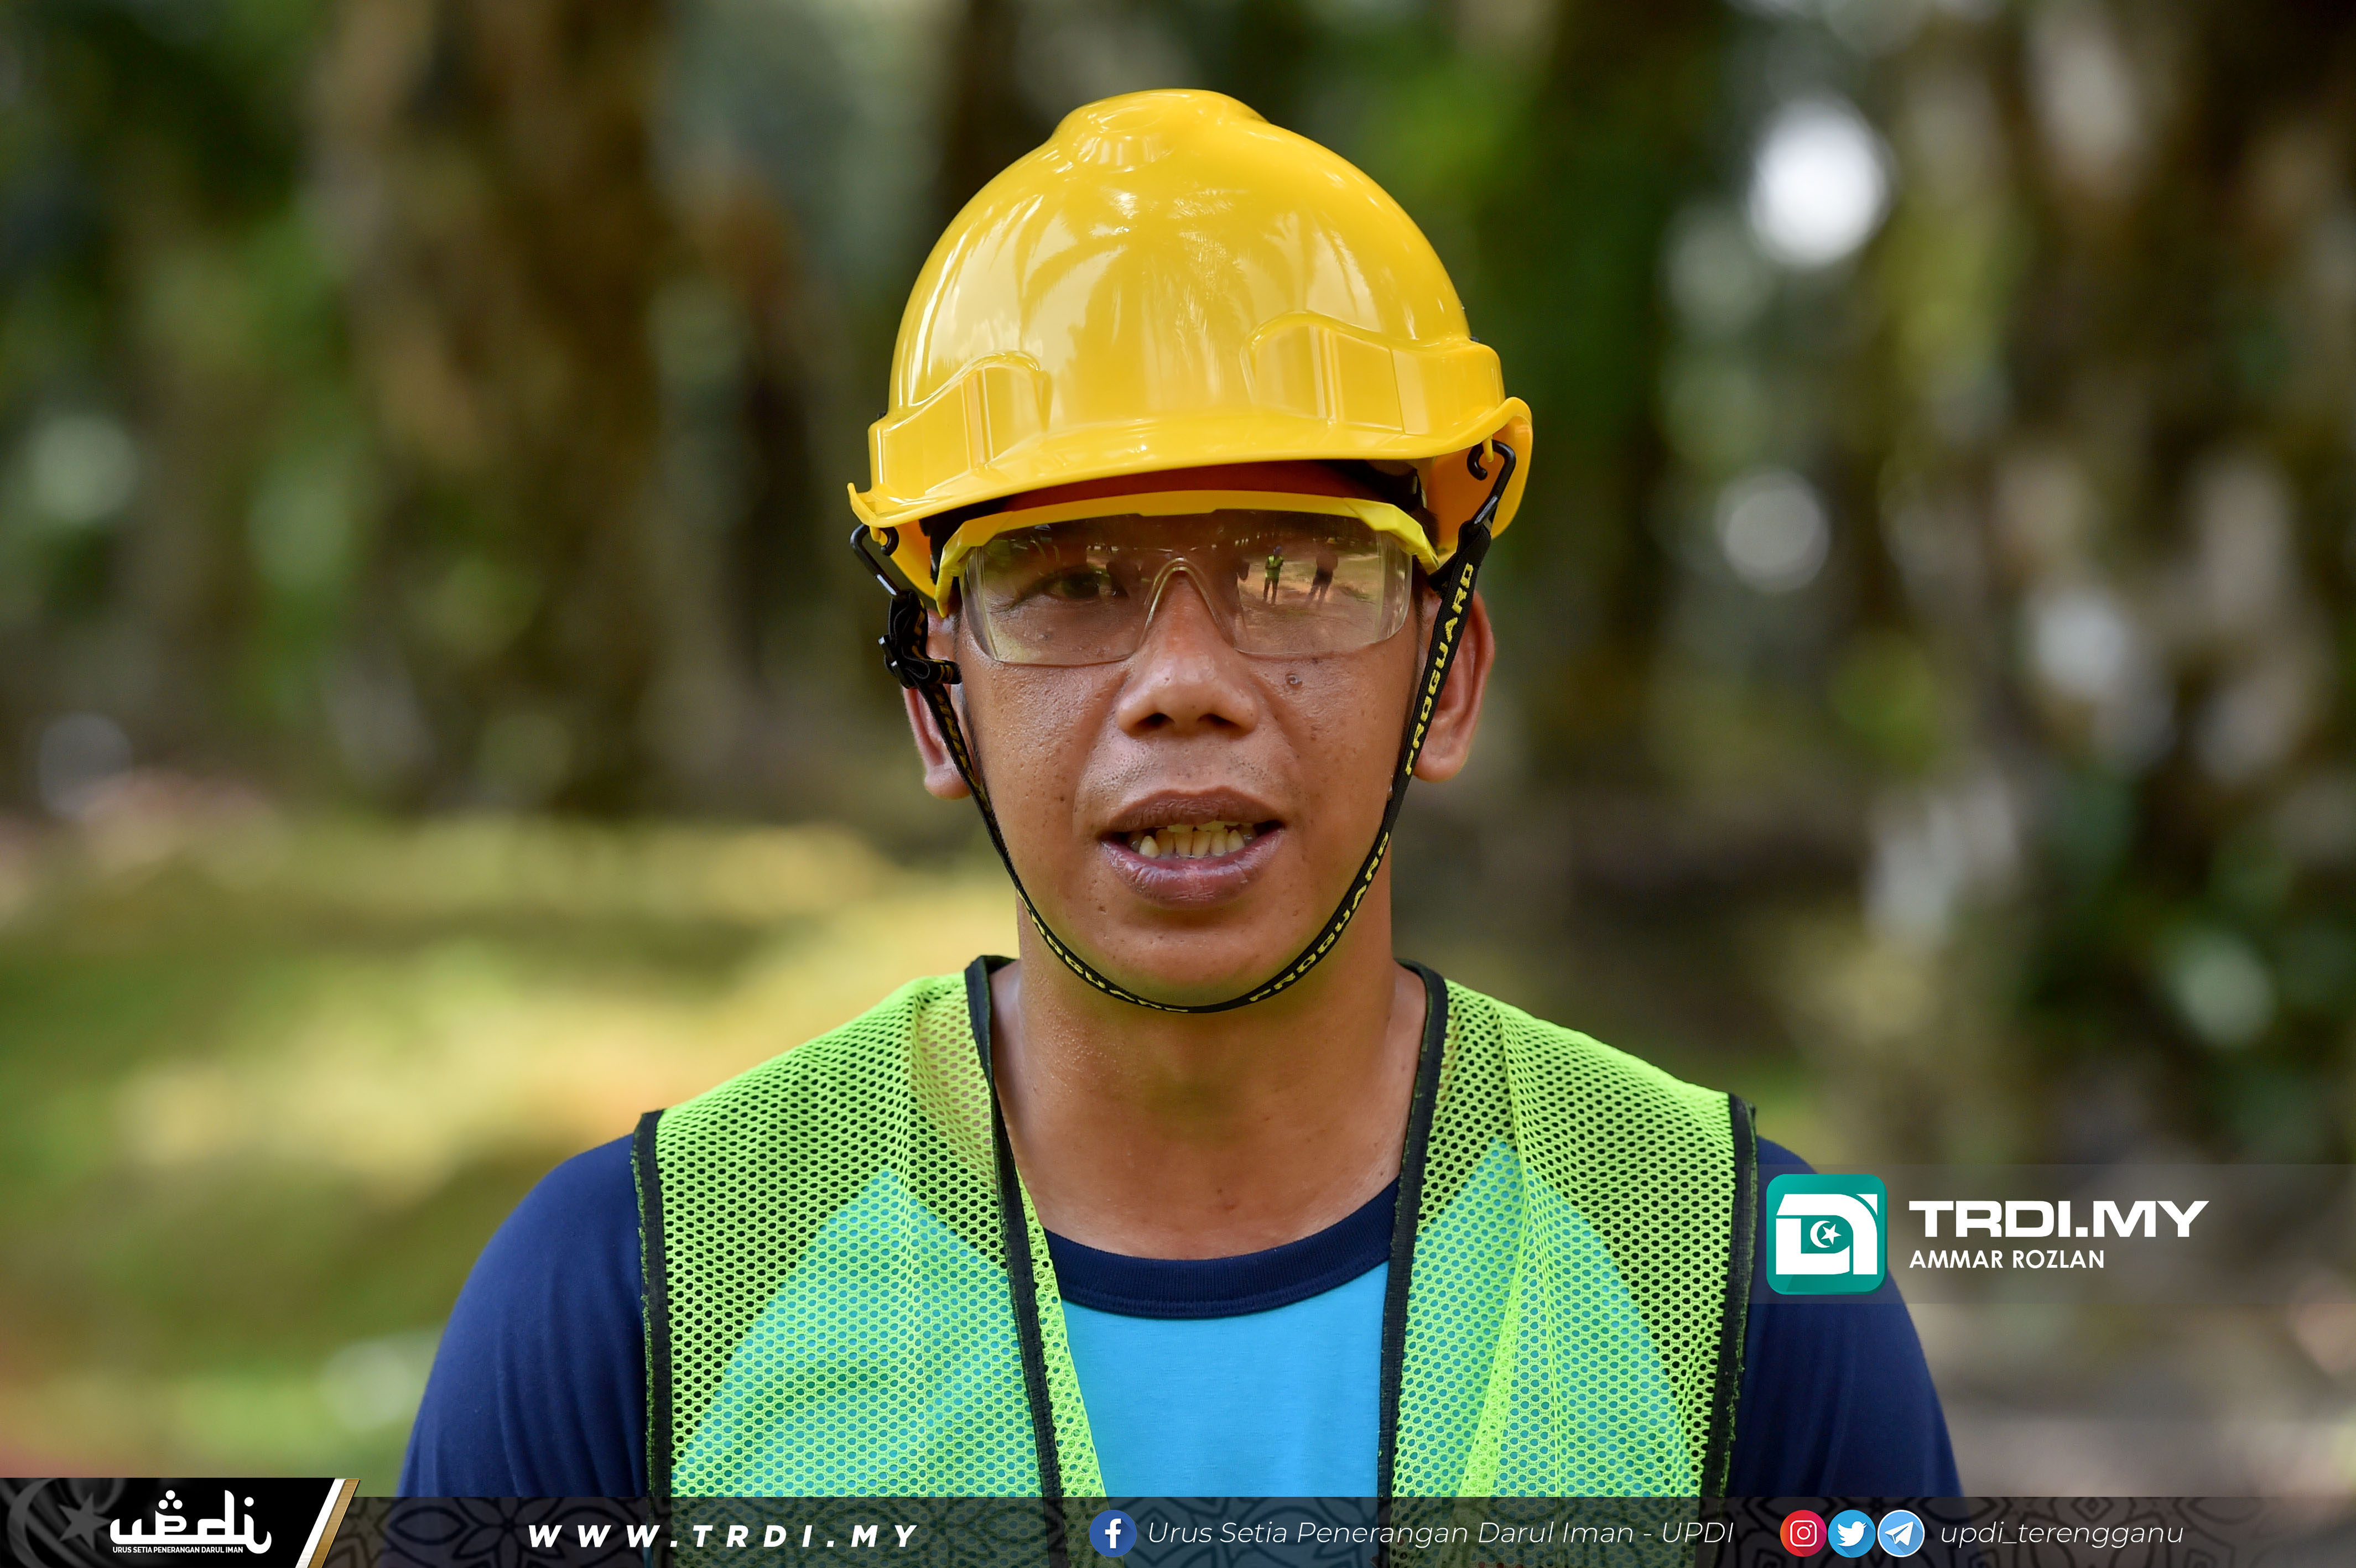Click the AMMAR ROZLAN photographer credit
This screenshot has width=2356, height=1568.
coord(2006,1260)
